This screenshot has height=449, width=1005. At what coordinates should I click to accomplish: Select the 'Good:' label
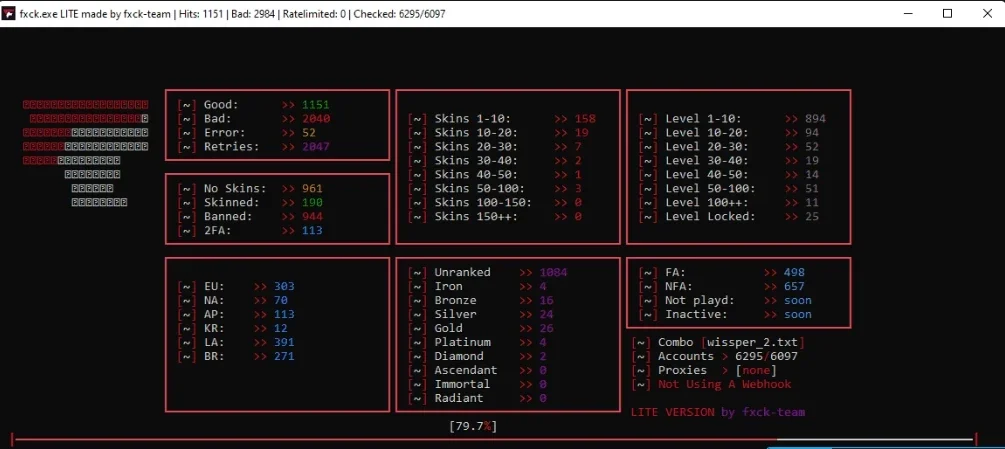[221, 104]
